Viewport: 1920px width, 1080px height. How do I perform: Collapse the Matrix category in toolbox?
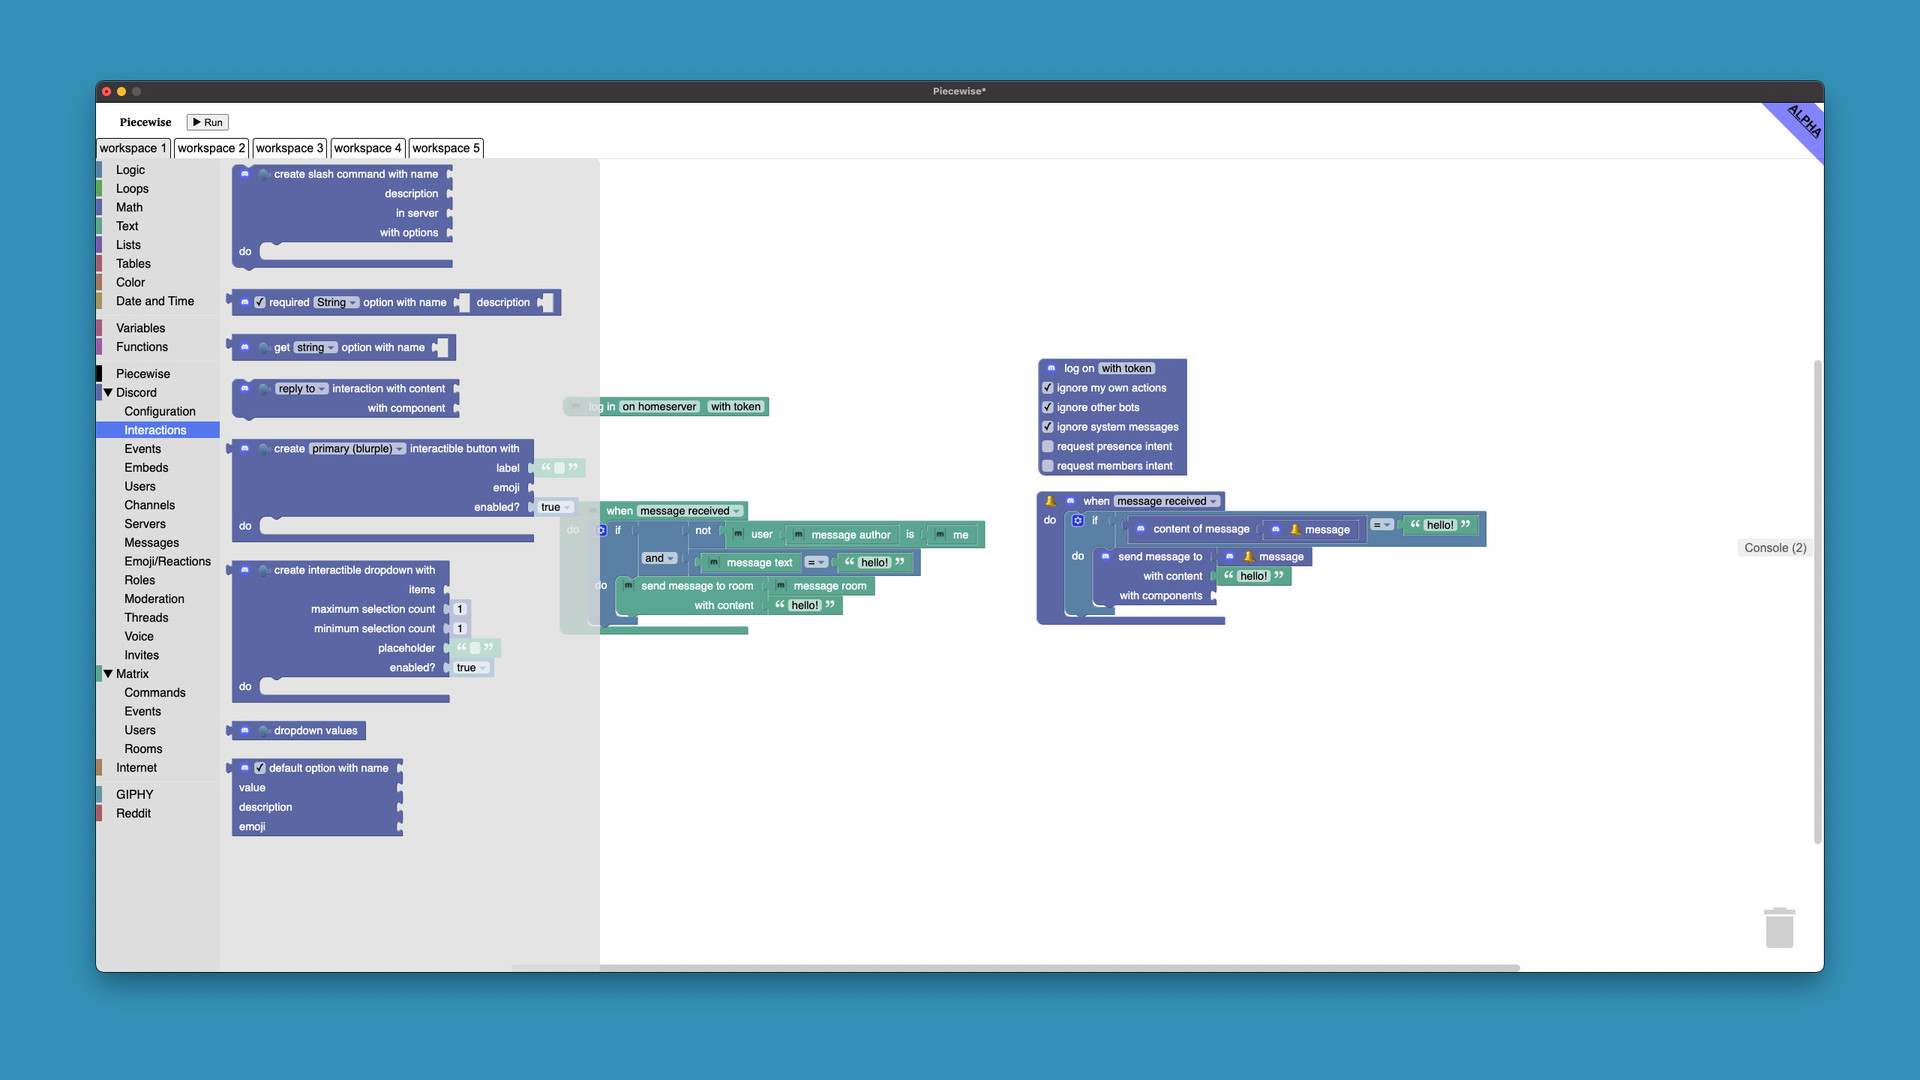click(108, 674)
